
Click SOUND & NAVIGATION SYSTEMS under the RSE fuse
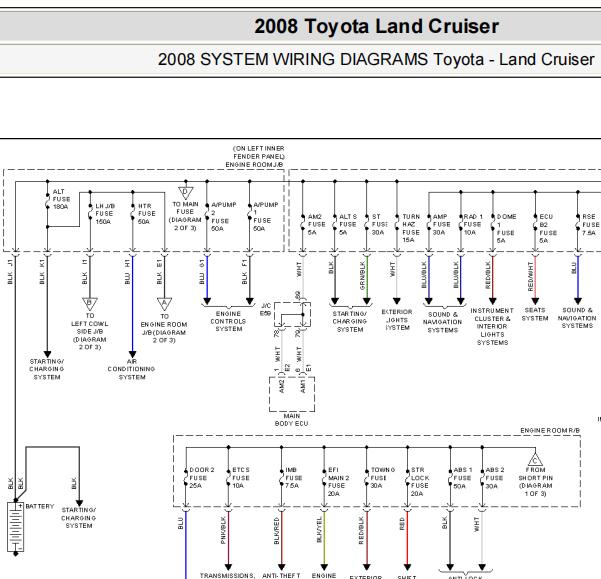pyautogui.click(x=577, y=318)
